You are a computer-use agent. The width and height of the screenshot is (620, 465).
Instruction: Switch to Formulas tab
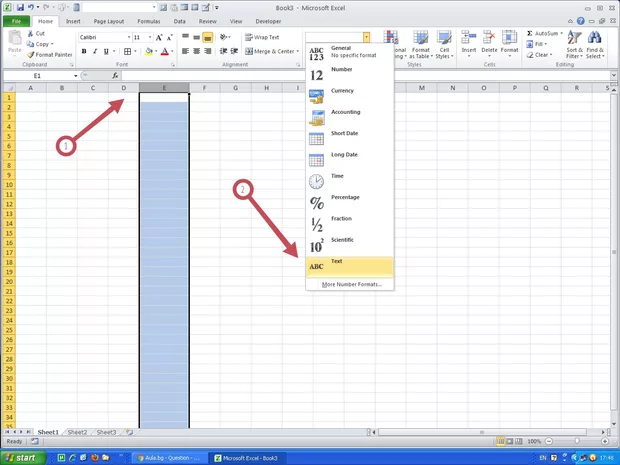coord(149,21)
